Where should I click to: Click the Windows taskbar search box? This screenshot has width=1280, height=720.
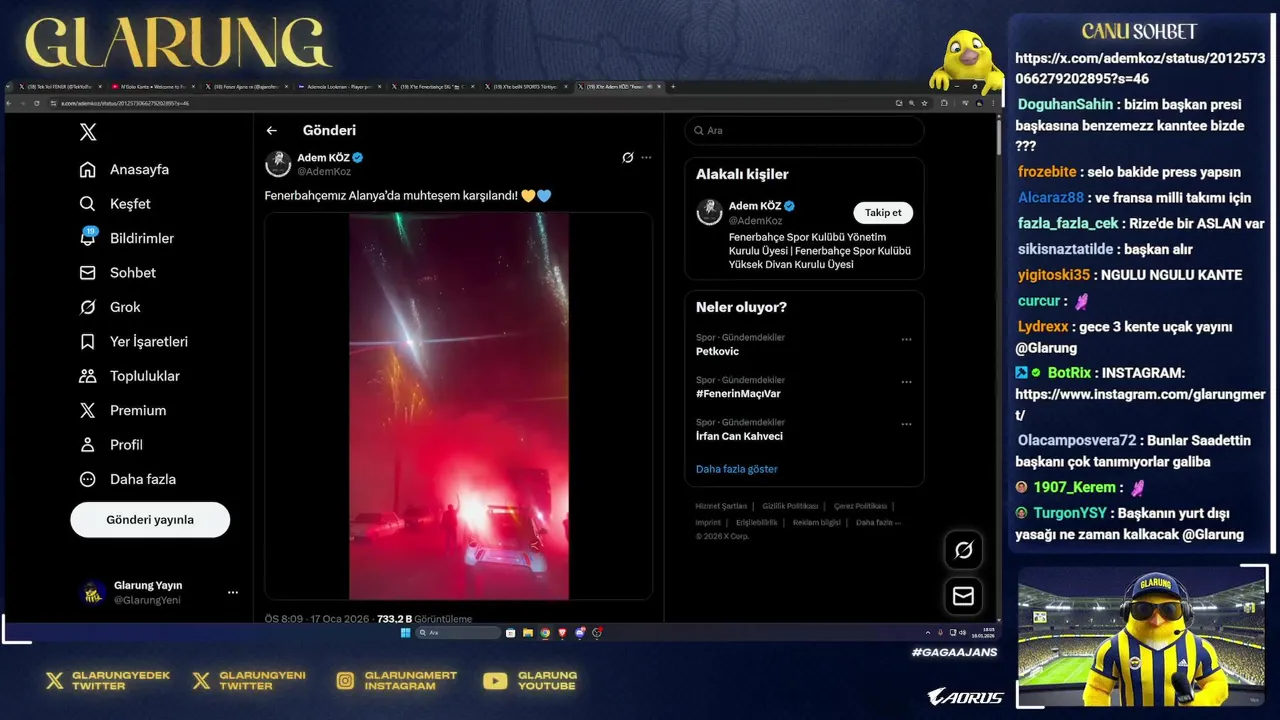click(459, 633)
